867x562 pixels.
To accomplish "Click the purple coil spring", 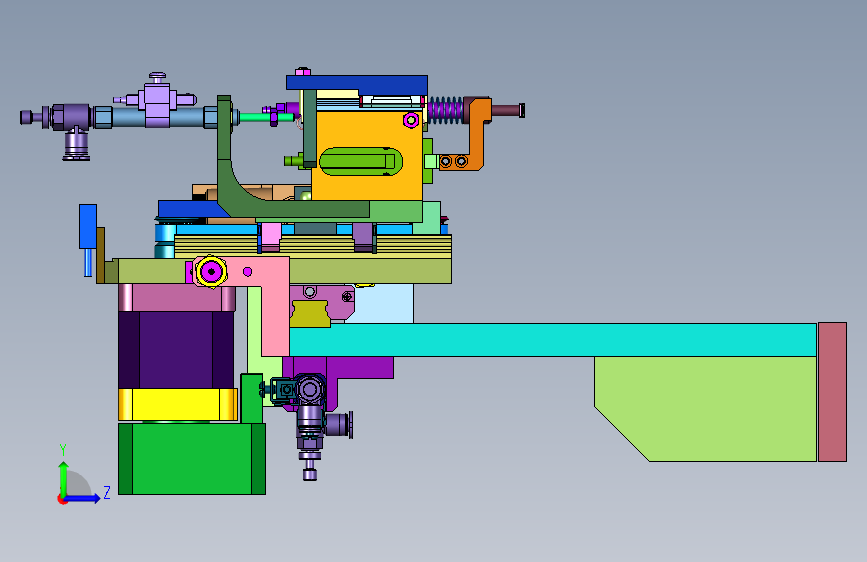I will coord(446,110).
